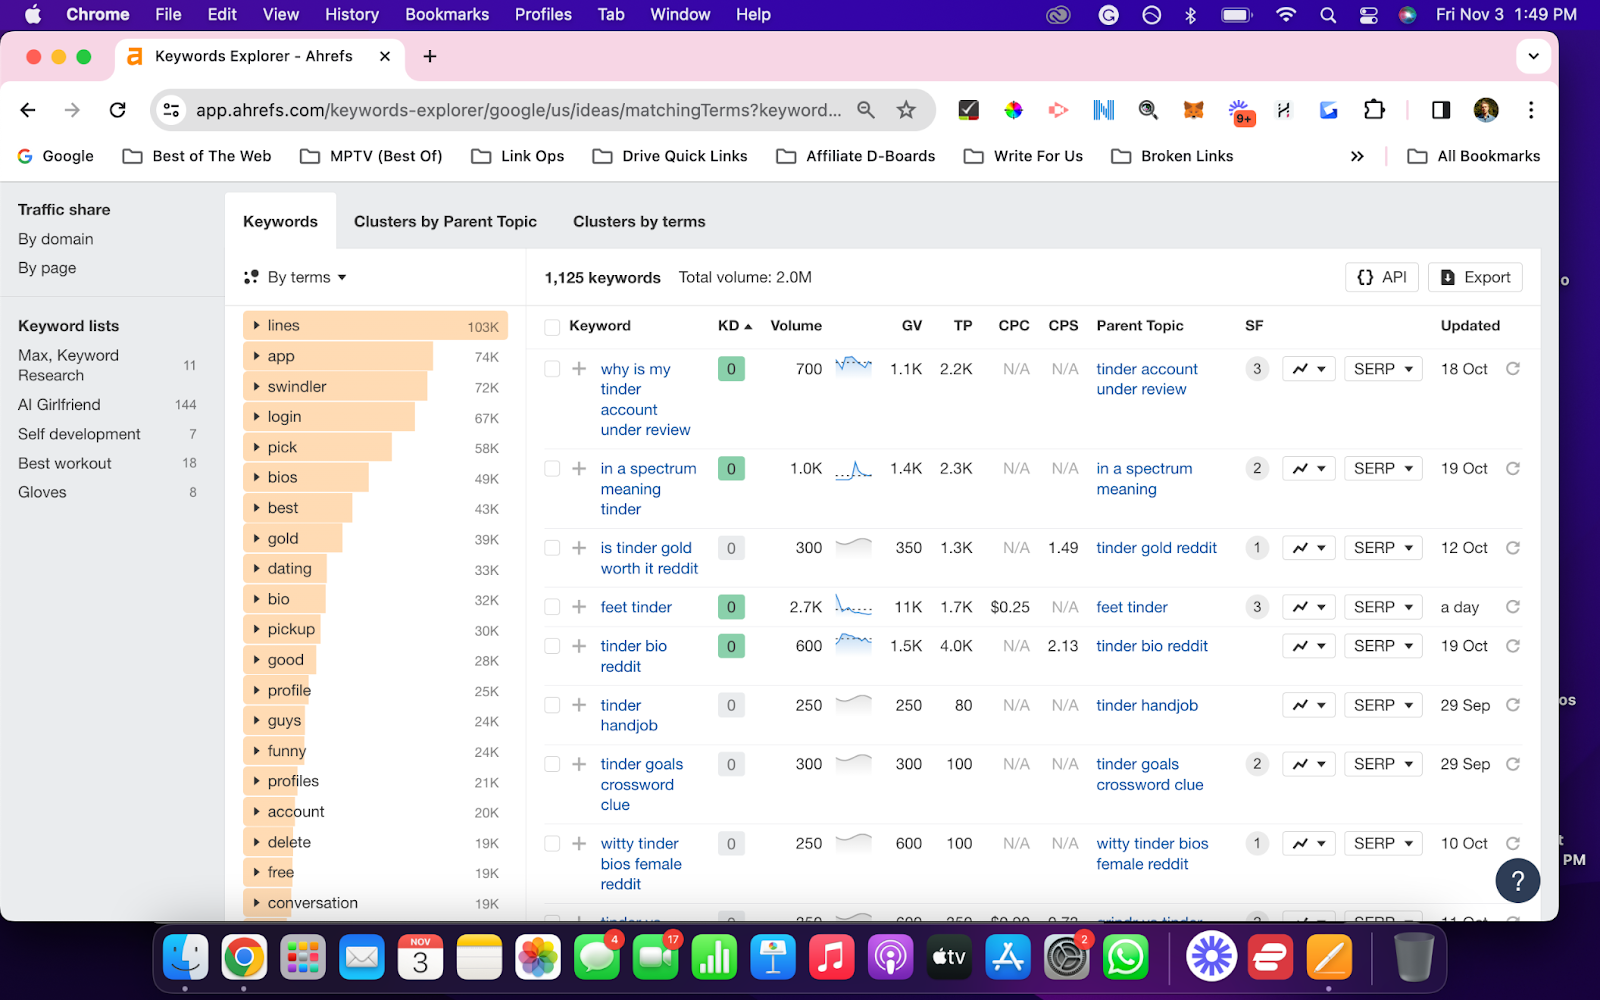Click the grouping icon beside "By terms"
The width and height of the screenshot is (1600, 1000).
[x=249, y=277]
